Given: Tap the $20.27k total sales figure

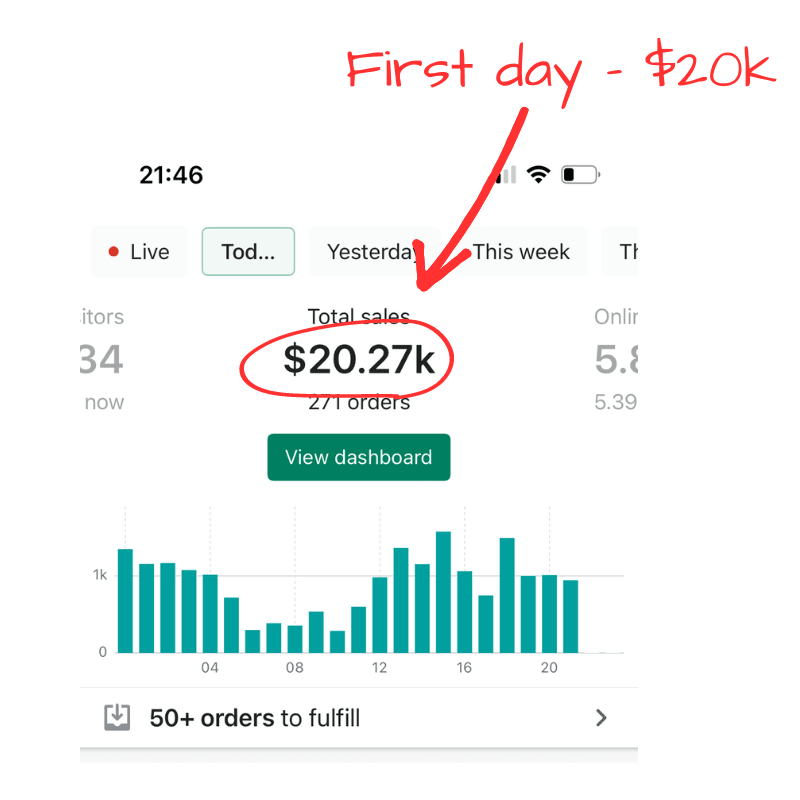Looking at the screenshot, I should coord(359,360).
